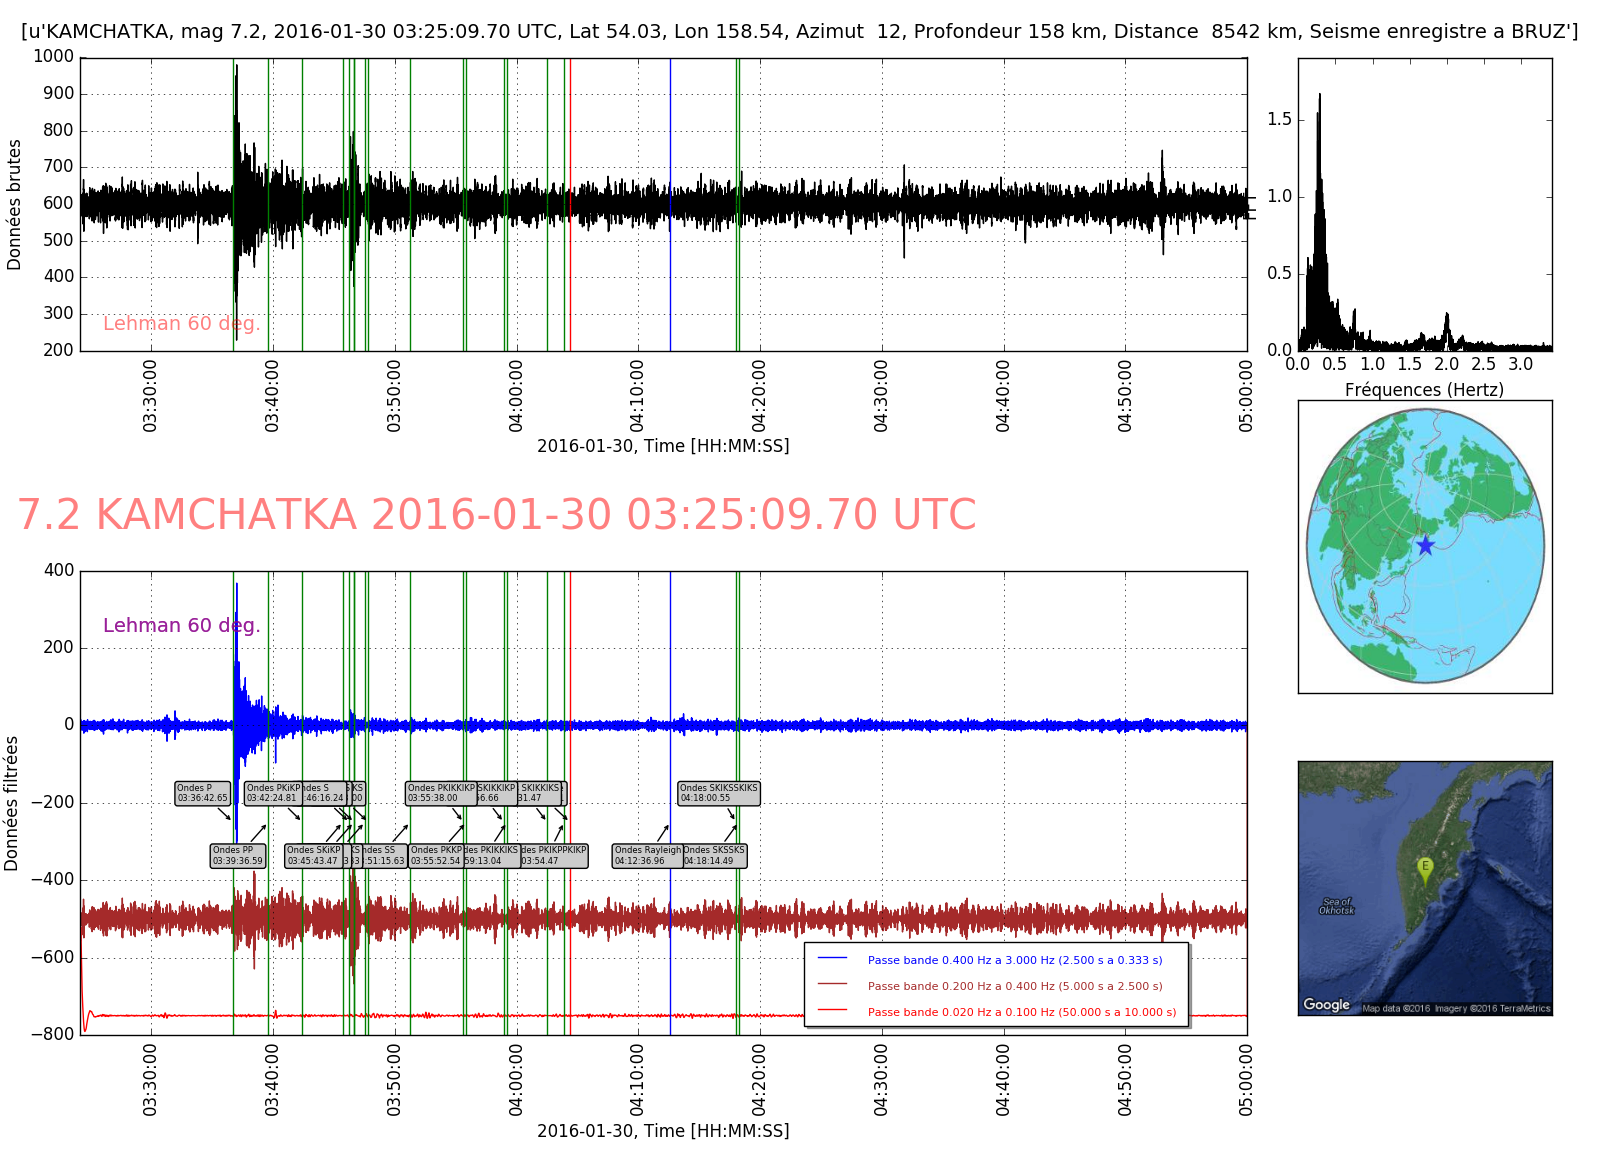Select the "Ondes PP 03:39:36.59" annotation box
Image resolution: width=1600 pixels, height=1150 pixels.
tap(237, 856)
